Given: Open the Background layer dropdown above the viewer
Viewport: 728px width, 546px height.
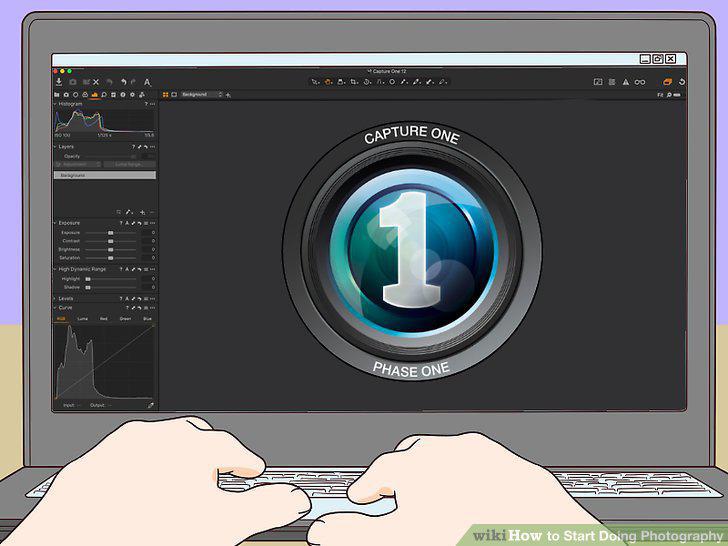Looking at the screenshot, I should tap(202, 95).
